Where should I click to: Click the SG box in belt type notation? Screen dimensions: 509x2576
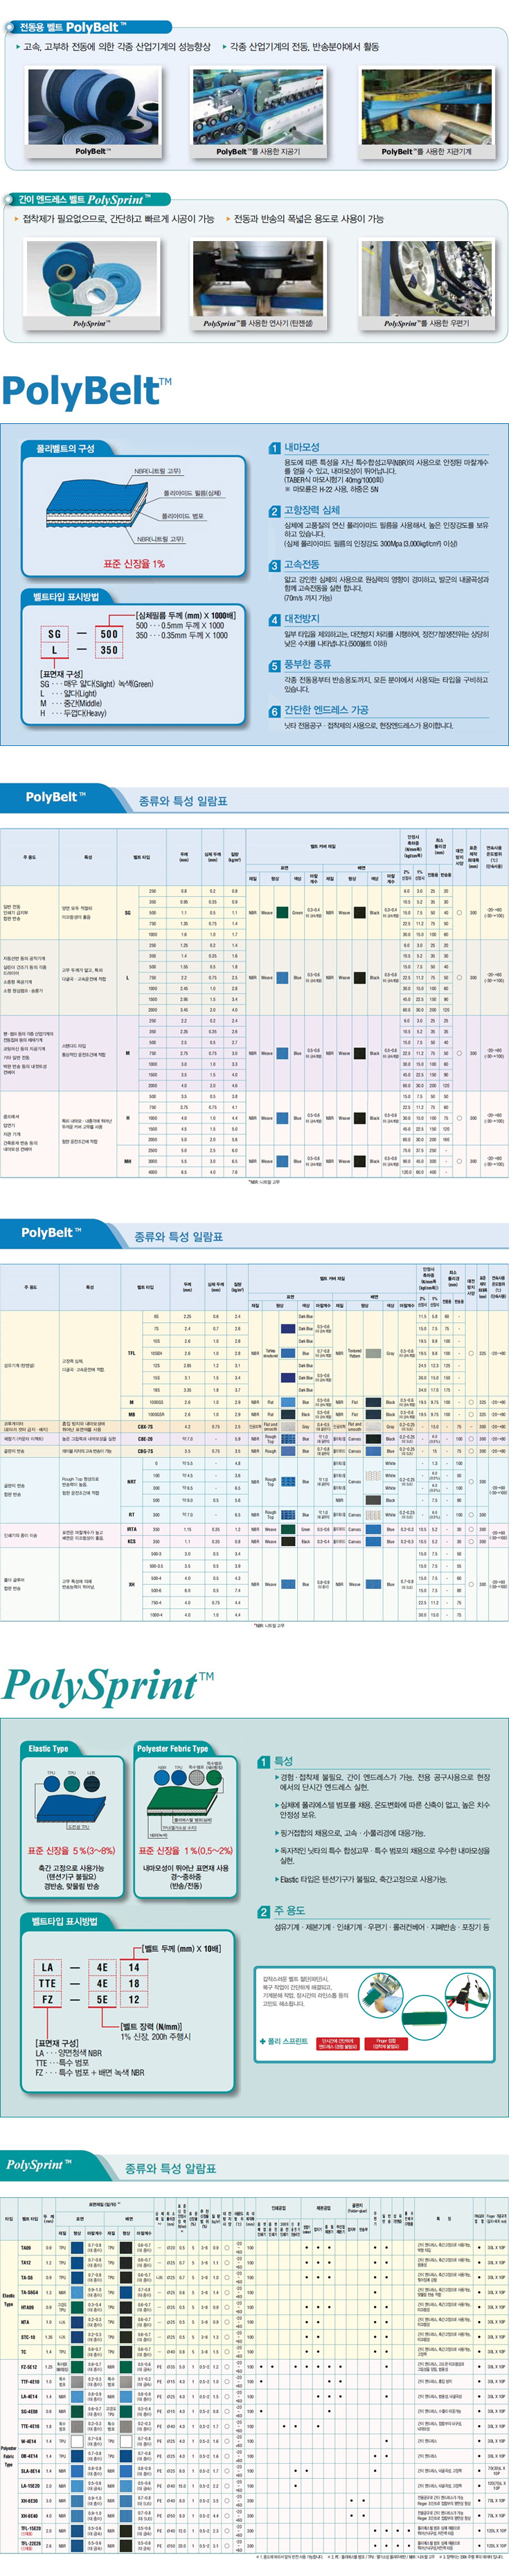point(55,634)
